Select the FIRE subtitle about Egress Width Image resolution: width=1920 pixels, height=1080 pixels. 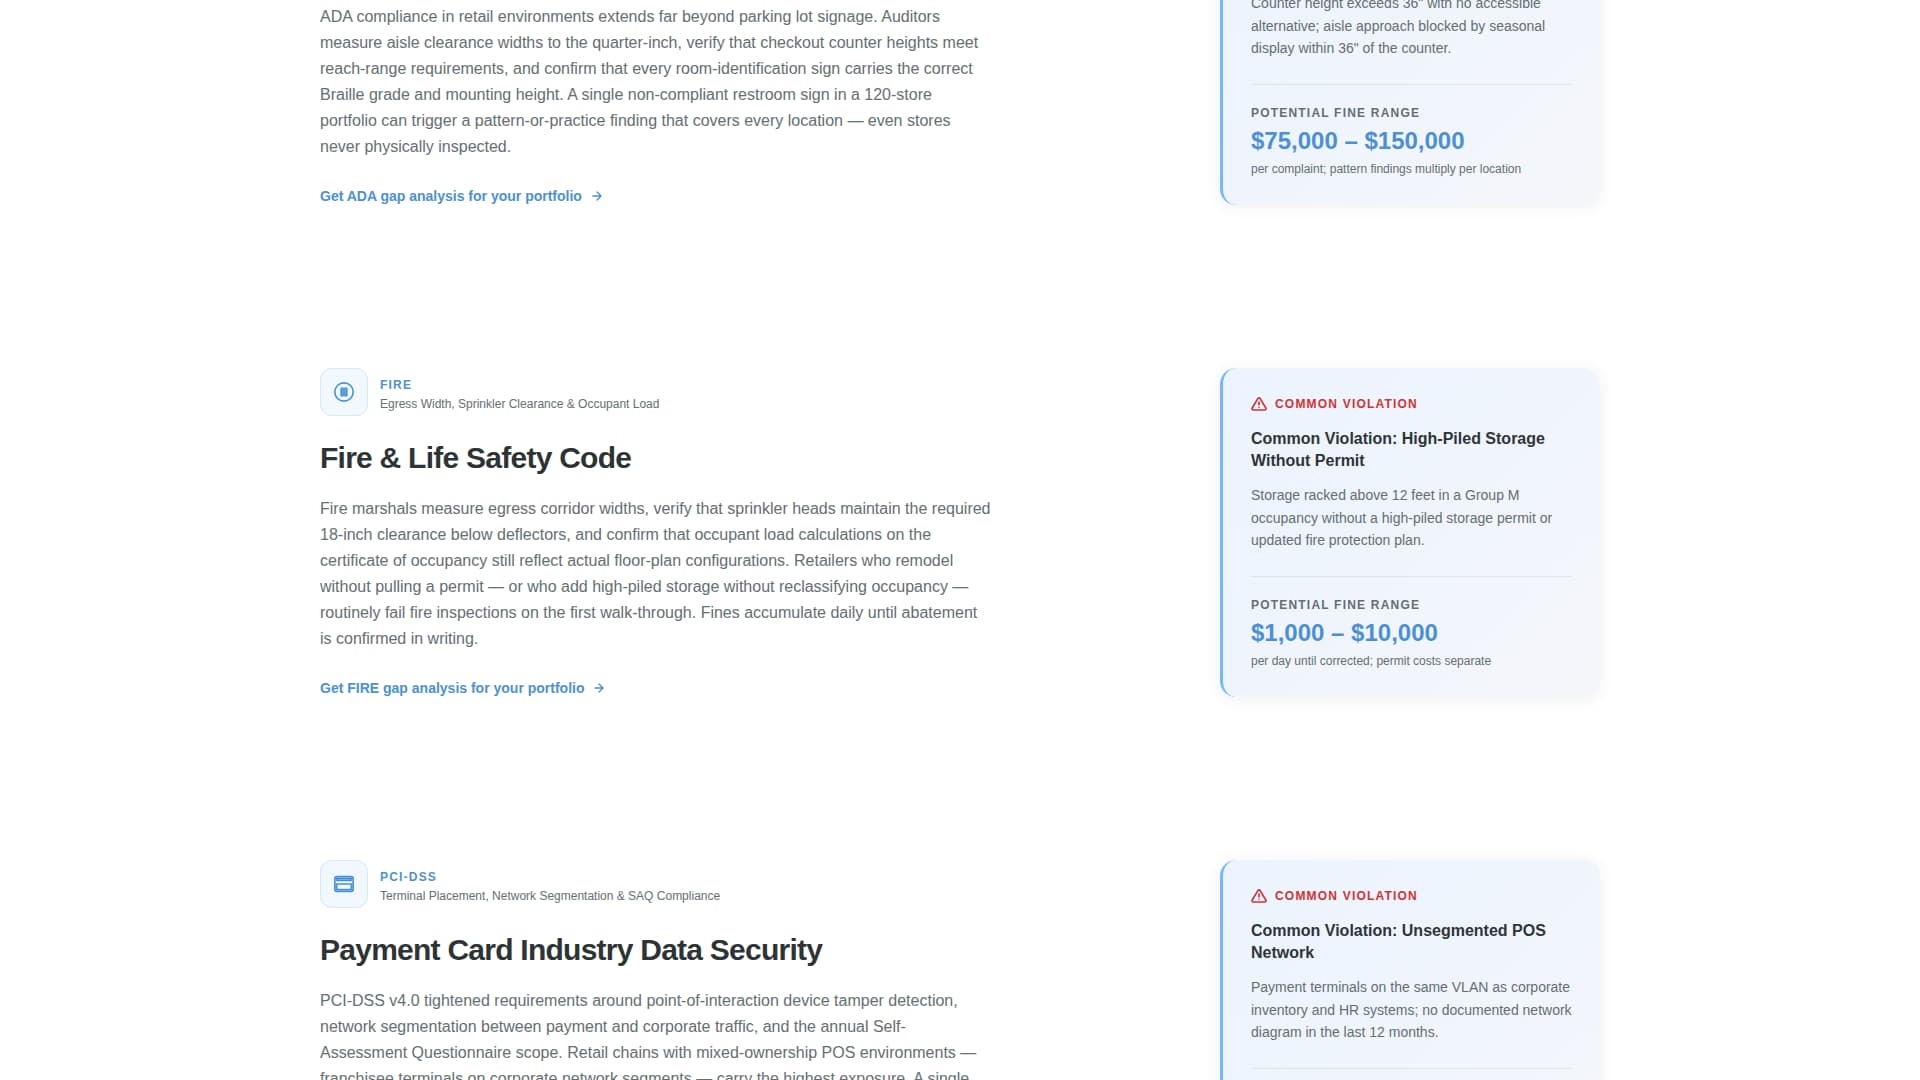(519, 404)
